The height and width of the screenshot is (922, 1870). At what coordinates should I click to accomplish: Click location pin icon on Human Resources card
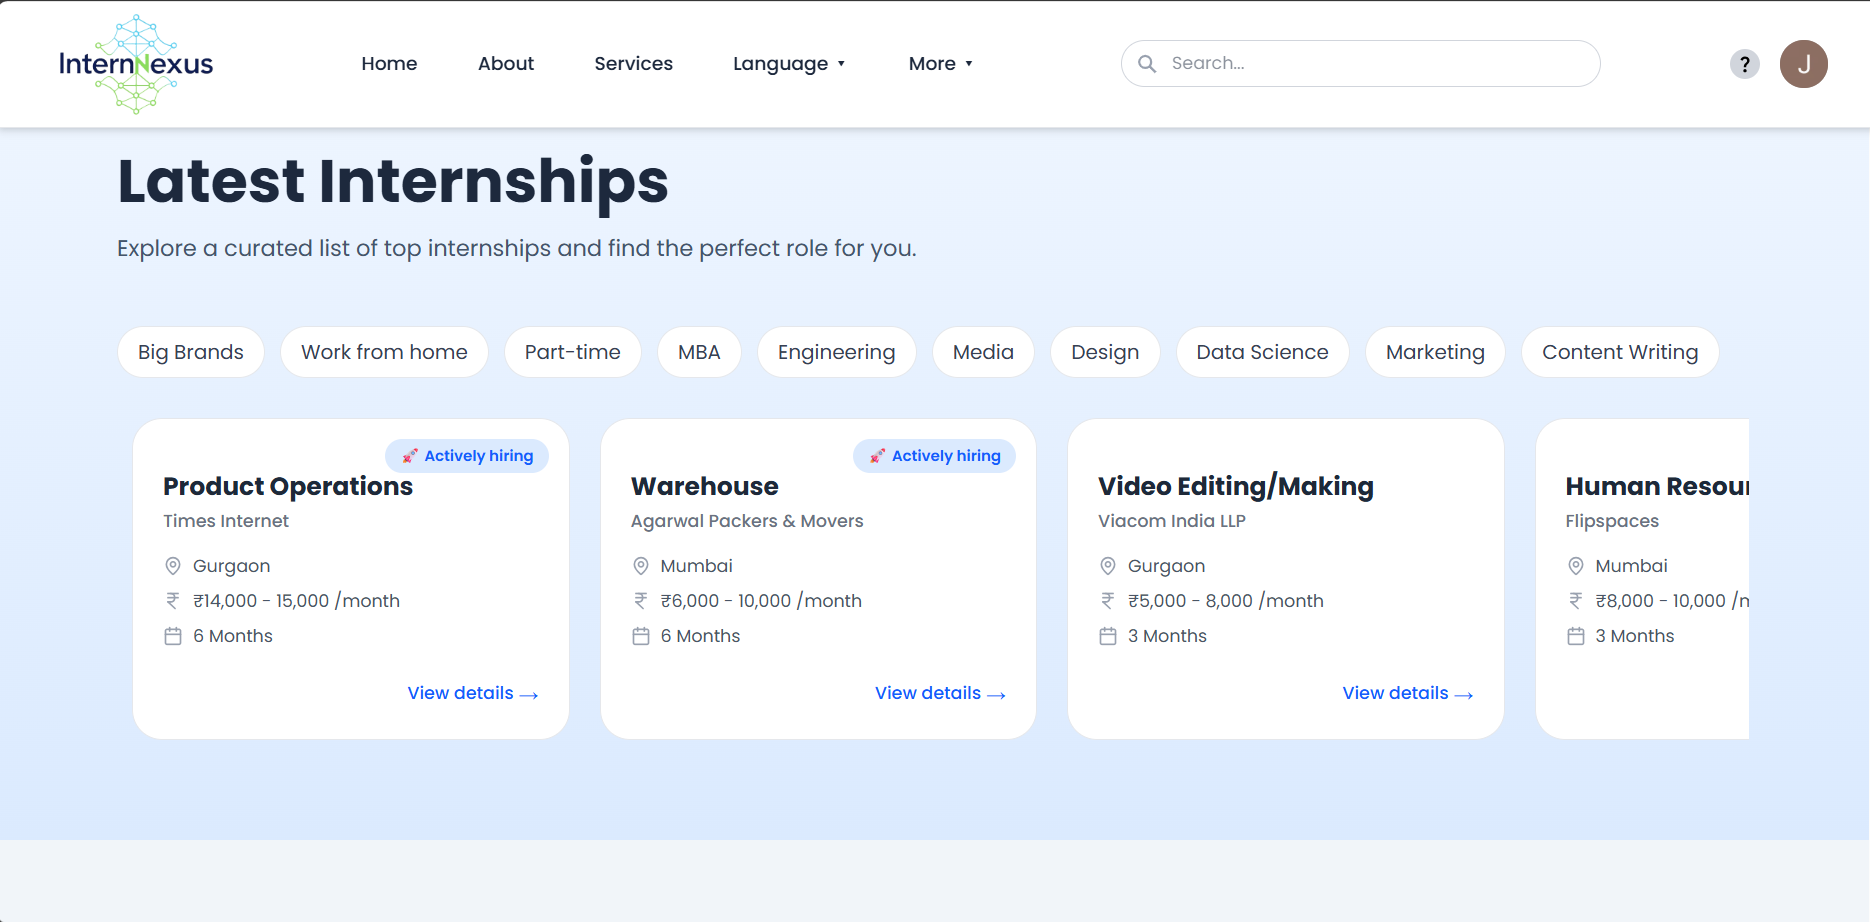[1576, 566]
